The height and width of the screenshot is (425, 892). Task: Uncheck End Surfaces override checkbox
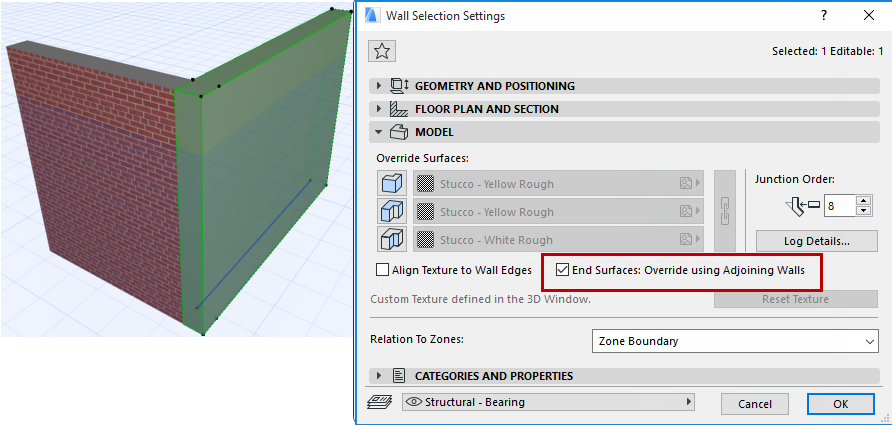coord(563,270)
